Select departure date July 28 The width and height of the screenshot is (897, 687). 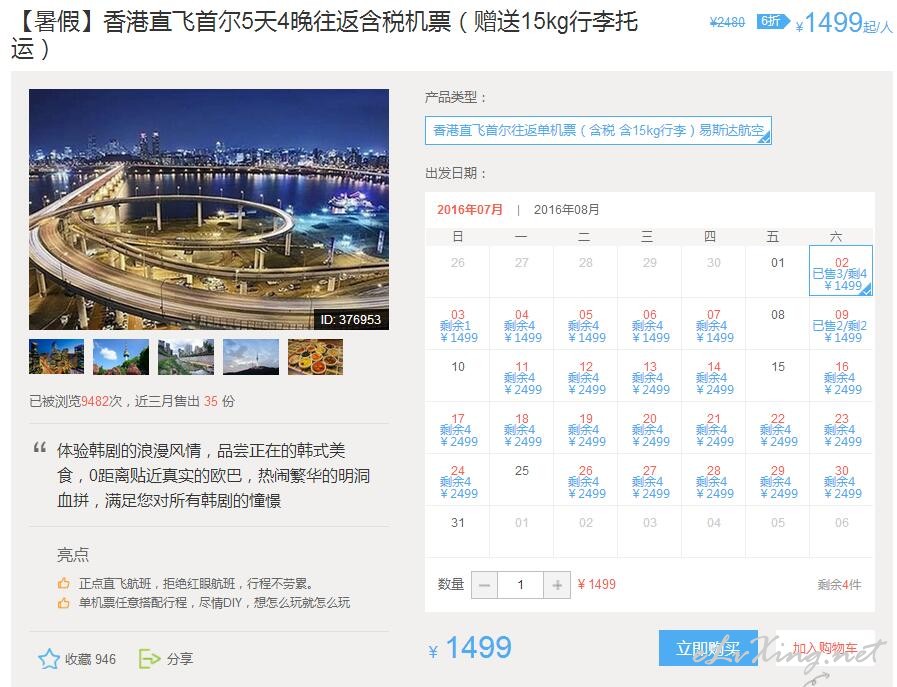[714, 480]
